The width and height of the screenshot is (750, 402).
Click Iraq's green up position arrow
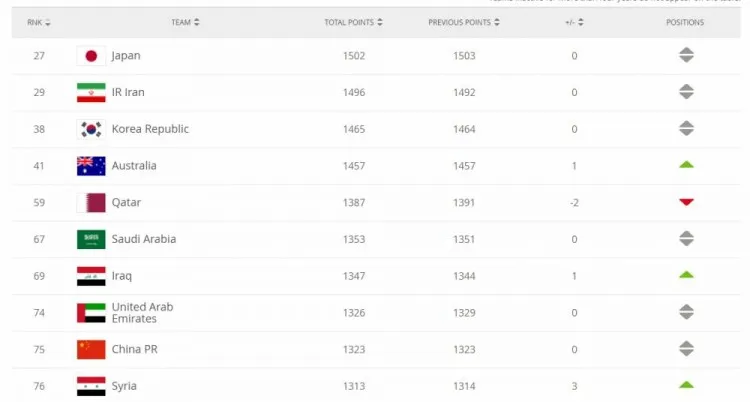(x=686, y=275)
